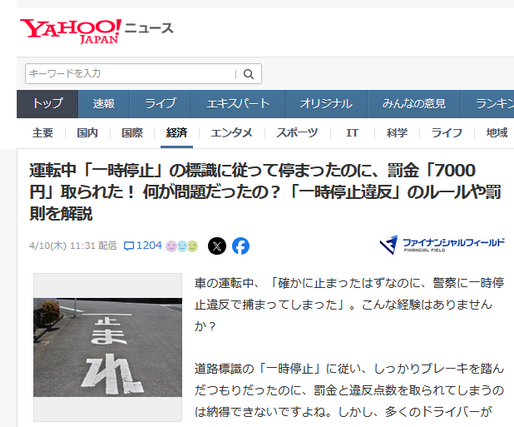The width and height of the screenshot is (514, 427).
Task: Open the ライブ tab
Action: 160,104
